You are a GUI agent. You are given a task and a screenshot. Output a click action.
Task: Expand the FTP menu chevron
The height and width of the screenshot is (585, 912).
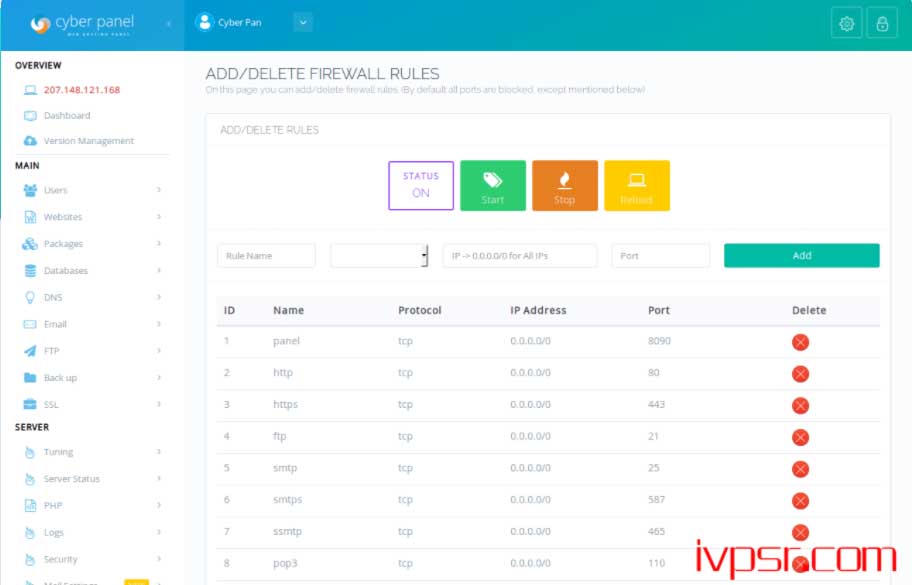(x=159, y=350)
